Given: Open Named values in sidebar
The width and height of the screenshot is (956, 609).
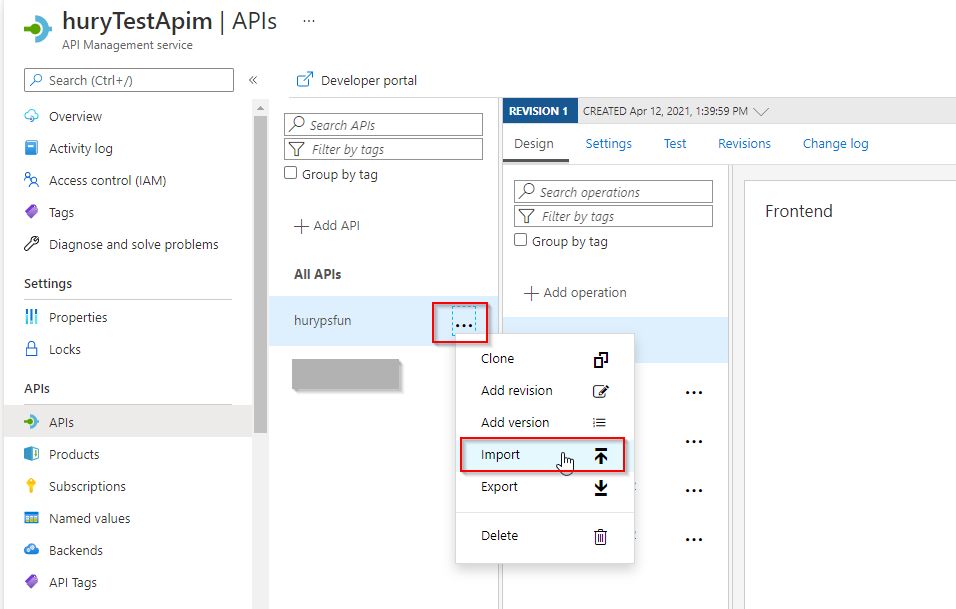Looking at the screenshot, I should pos(90,518).
